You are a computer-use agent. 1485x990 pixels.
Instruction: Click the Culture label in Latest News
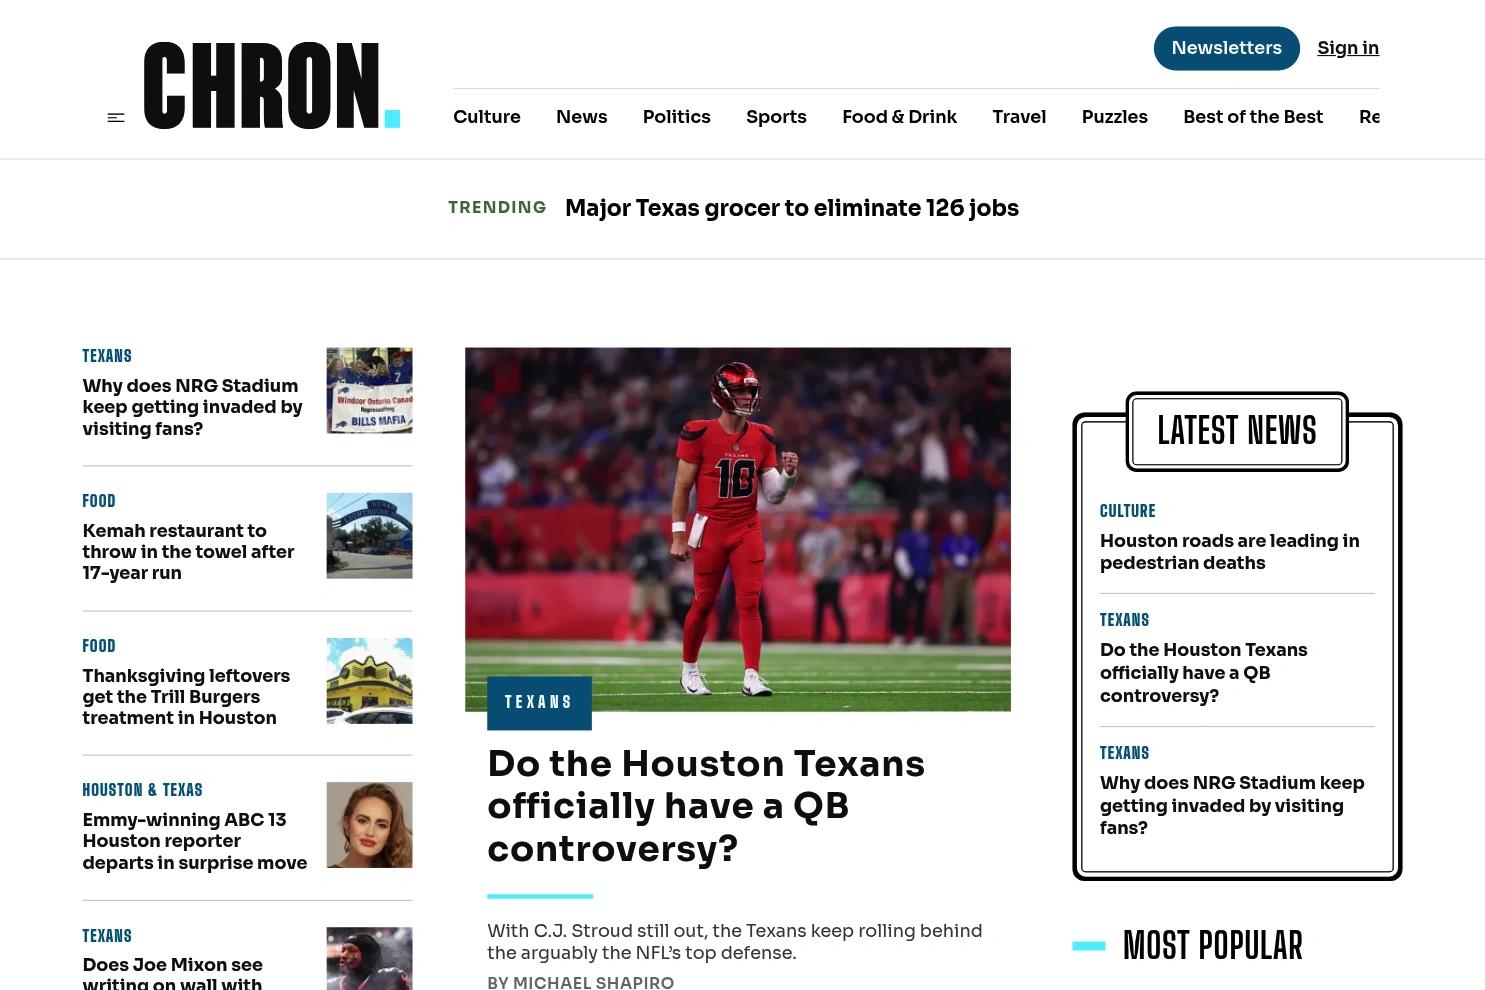1128,511
